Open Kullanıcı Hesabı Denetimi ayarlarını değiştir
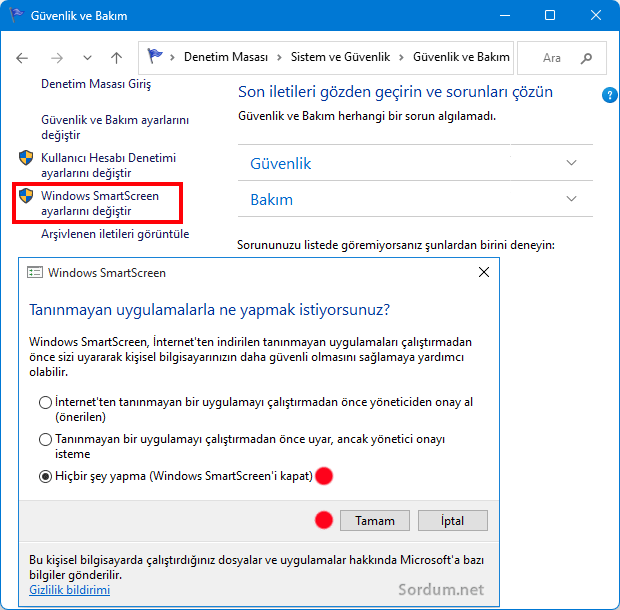 point(108,165)
